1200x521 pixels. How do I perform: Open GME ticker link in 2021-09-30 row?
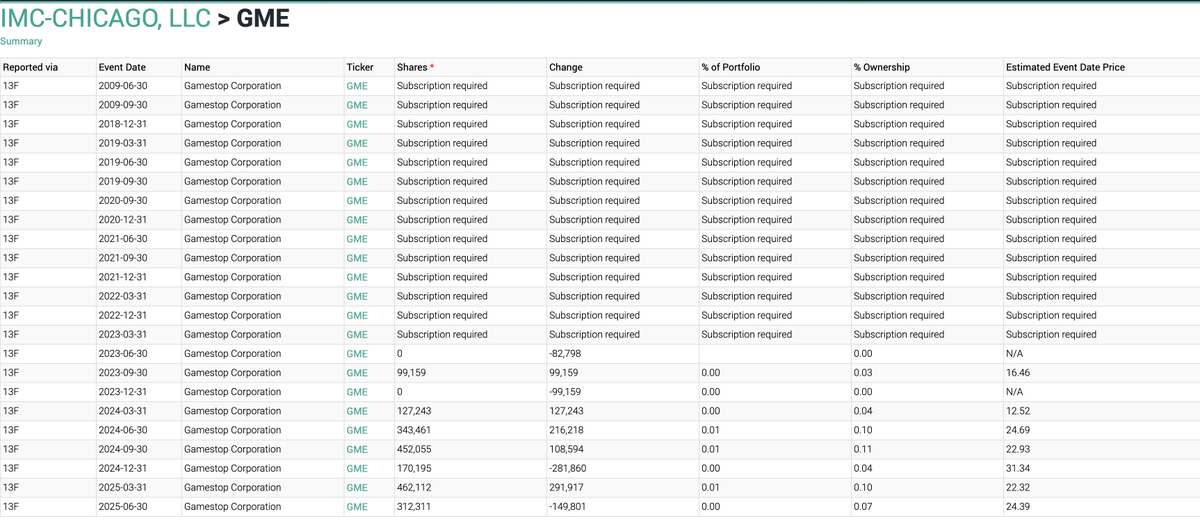click(x=357, y=258)
